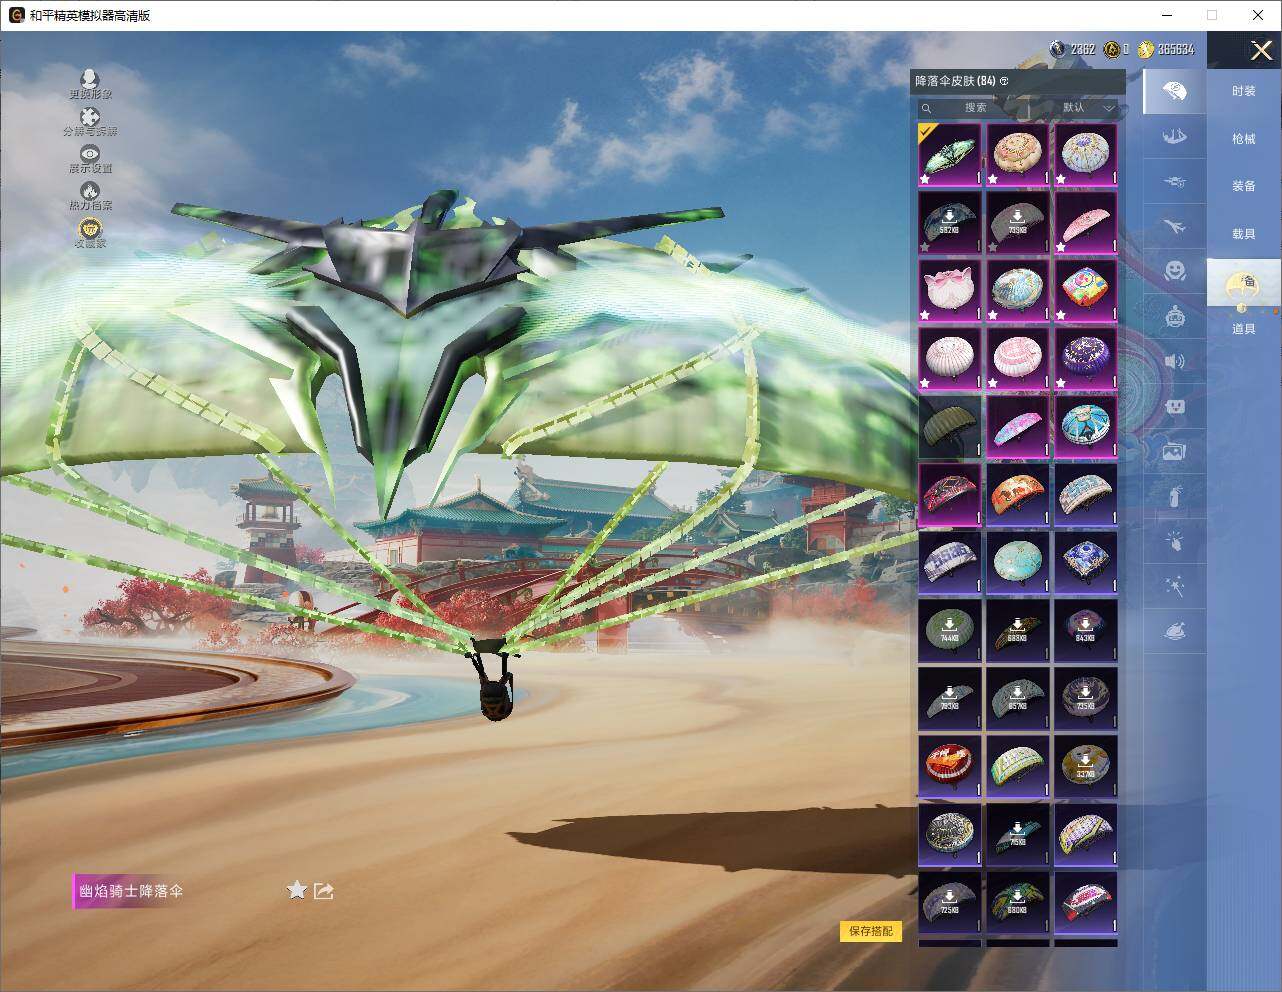This screenshot has width=1282, height=992.
Task: Select the sailboat subcategory icon
Action: coord(1175,136)
